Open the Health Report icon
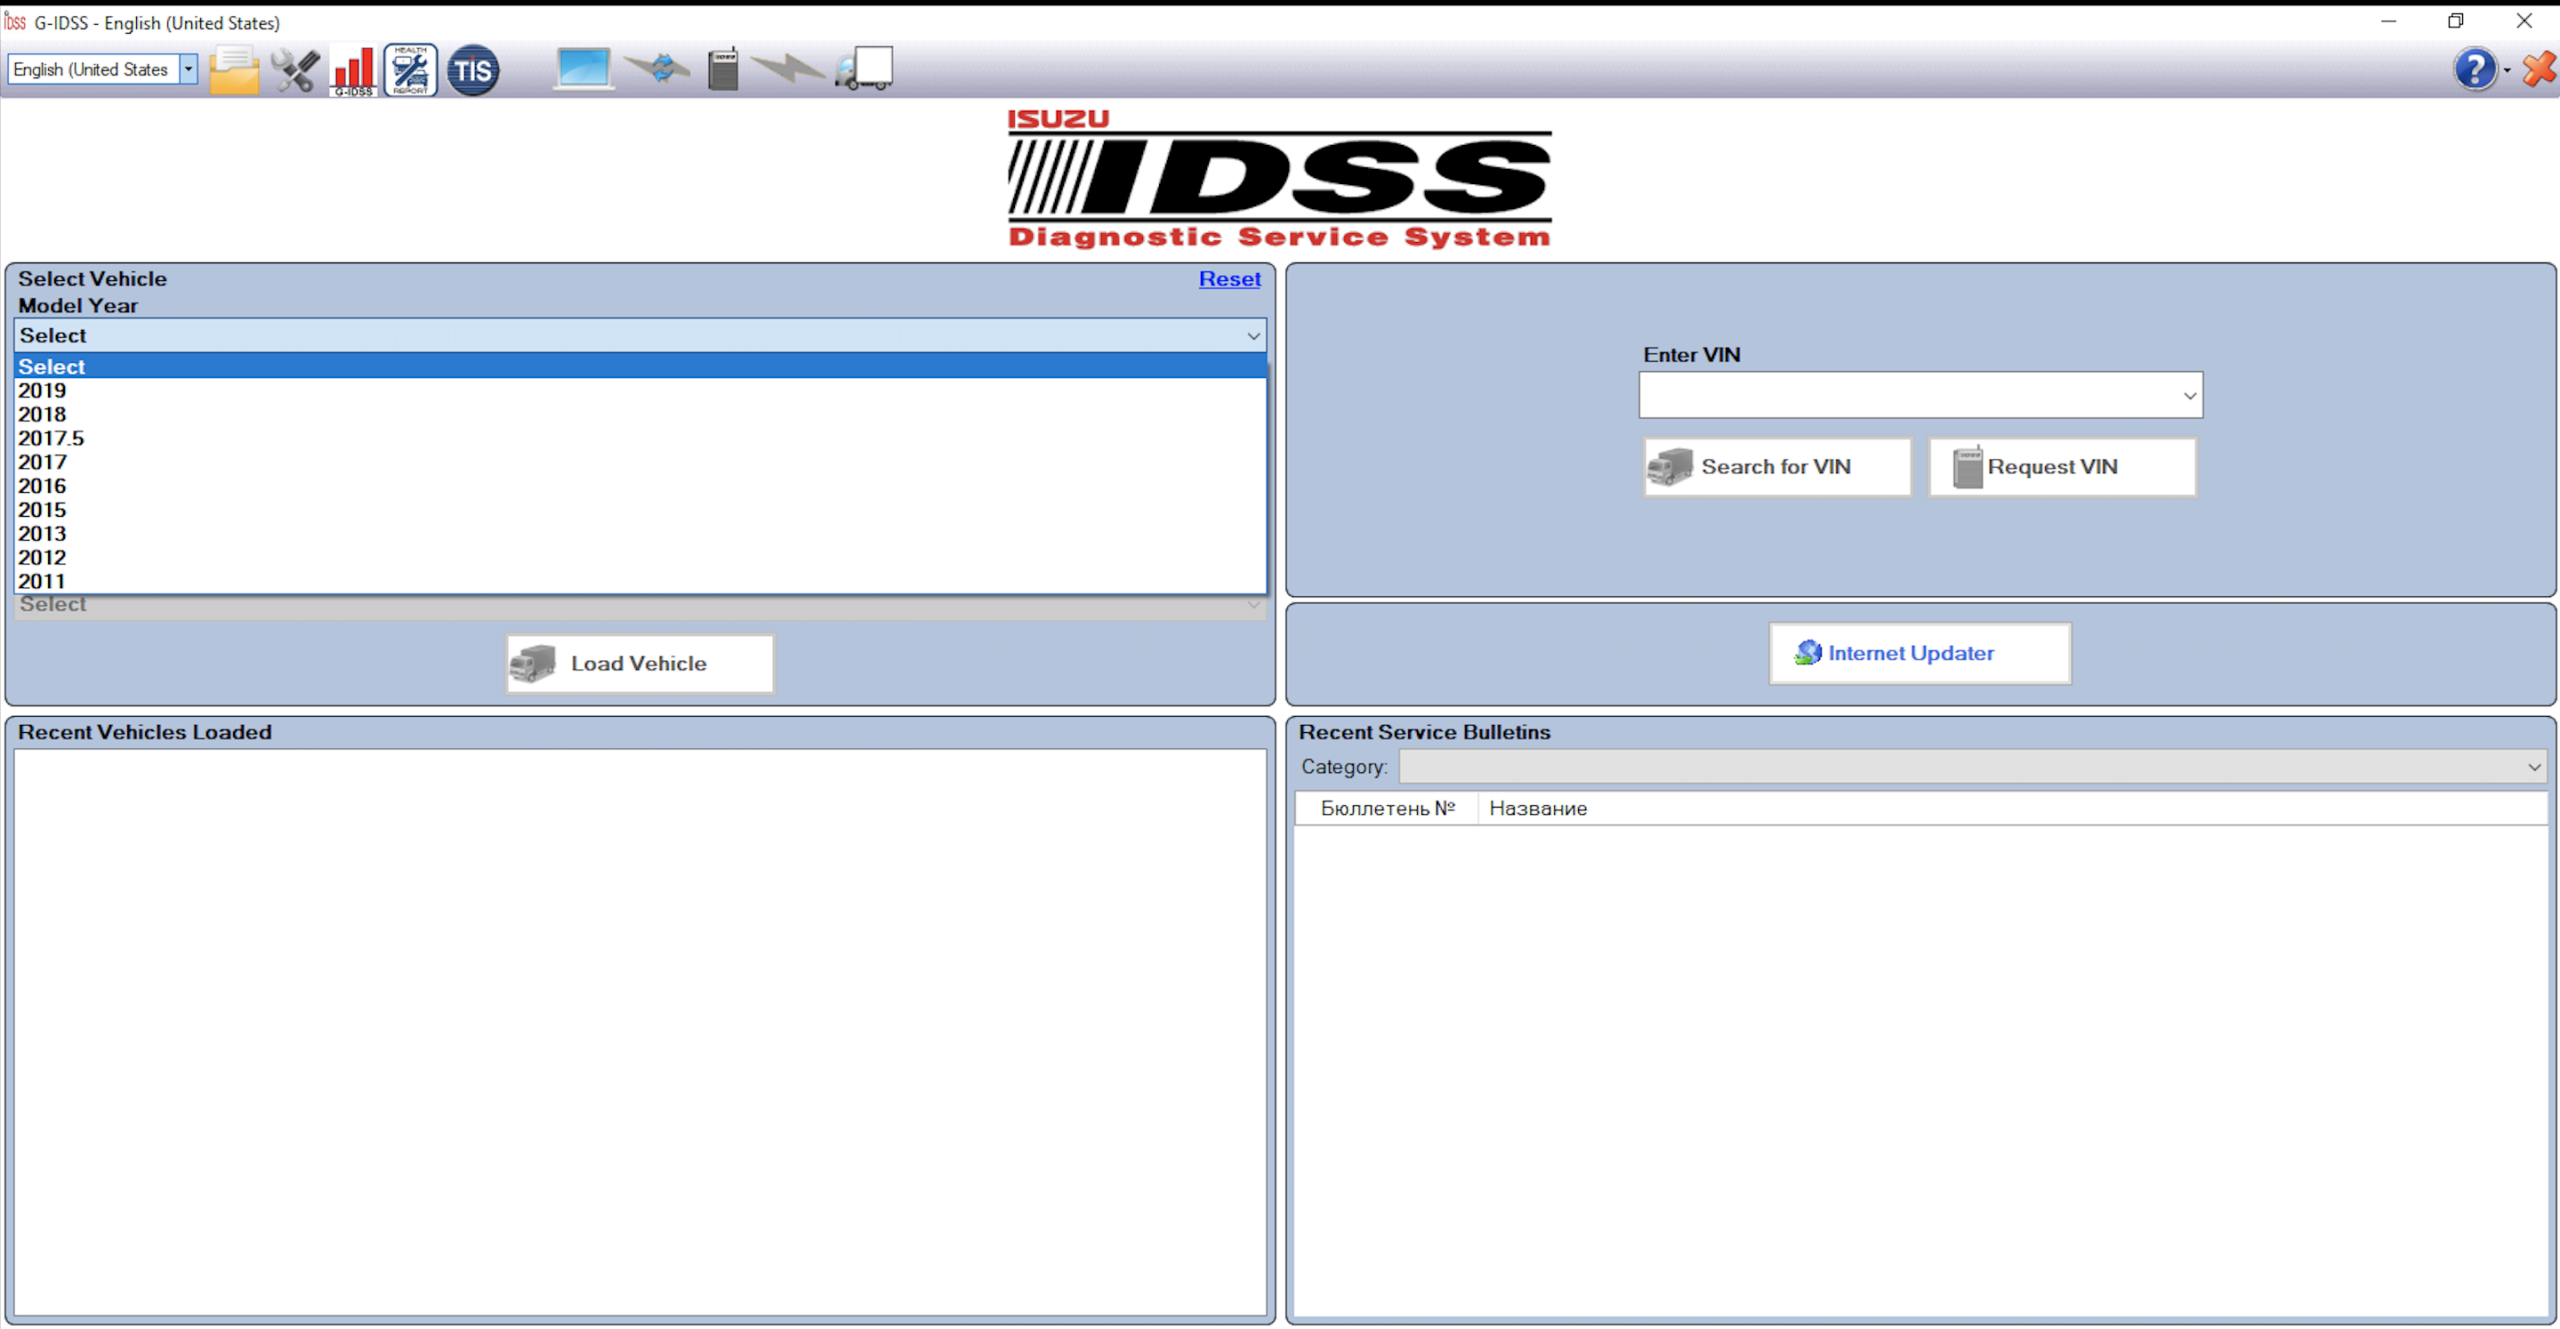This screenshot has height=1329, width=2560. click(x=409, y=70)
